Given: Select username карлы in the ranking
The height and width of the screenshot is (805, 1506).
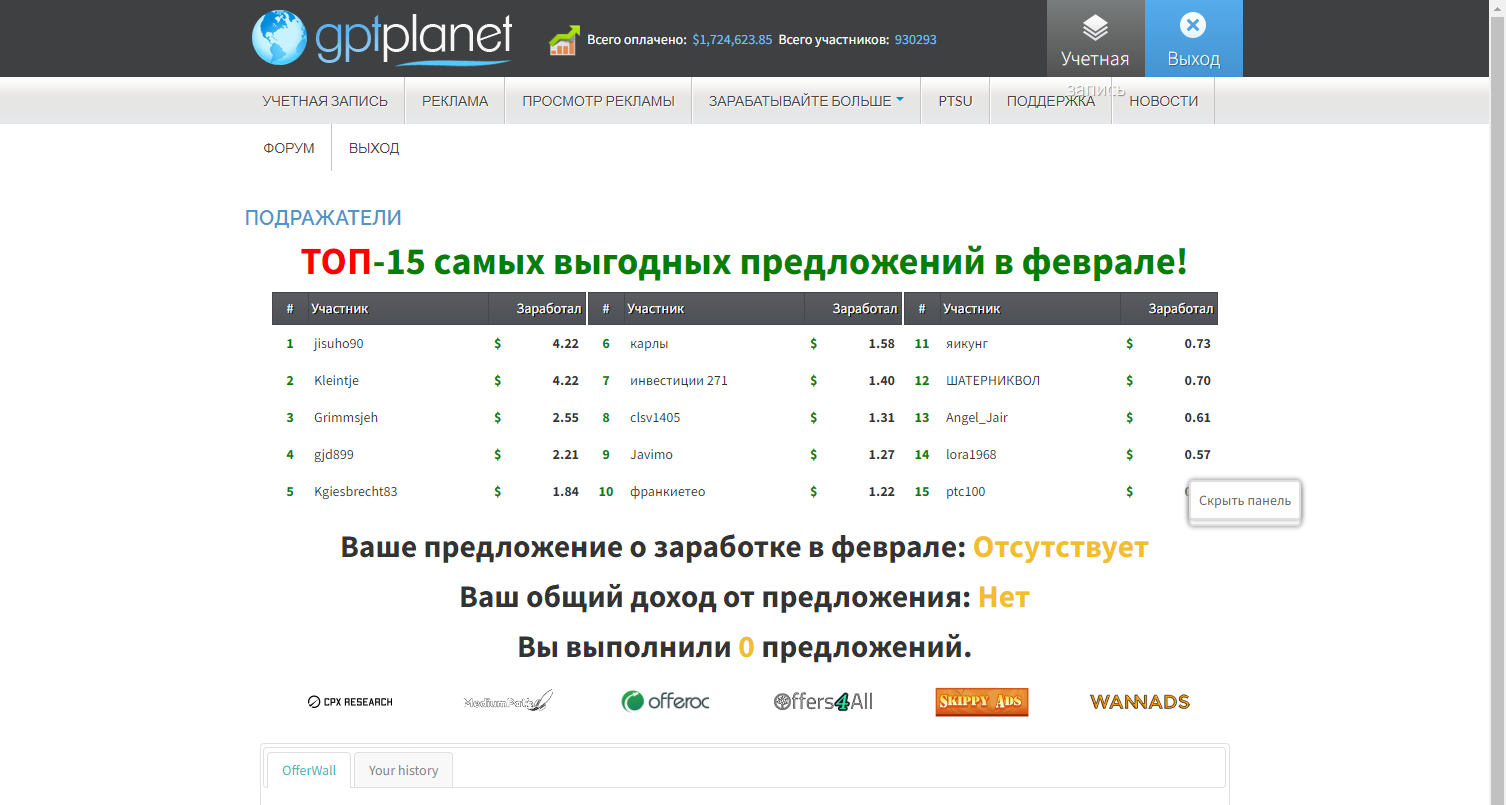Looking at the screenshot, I should click(x=649, y=344).
